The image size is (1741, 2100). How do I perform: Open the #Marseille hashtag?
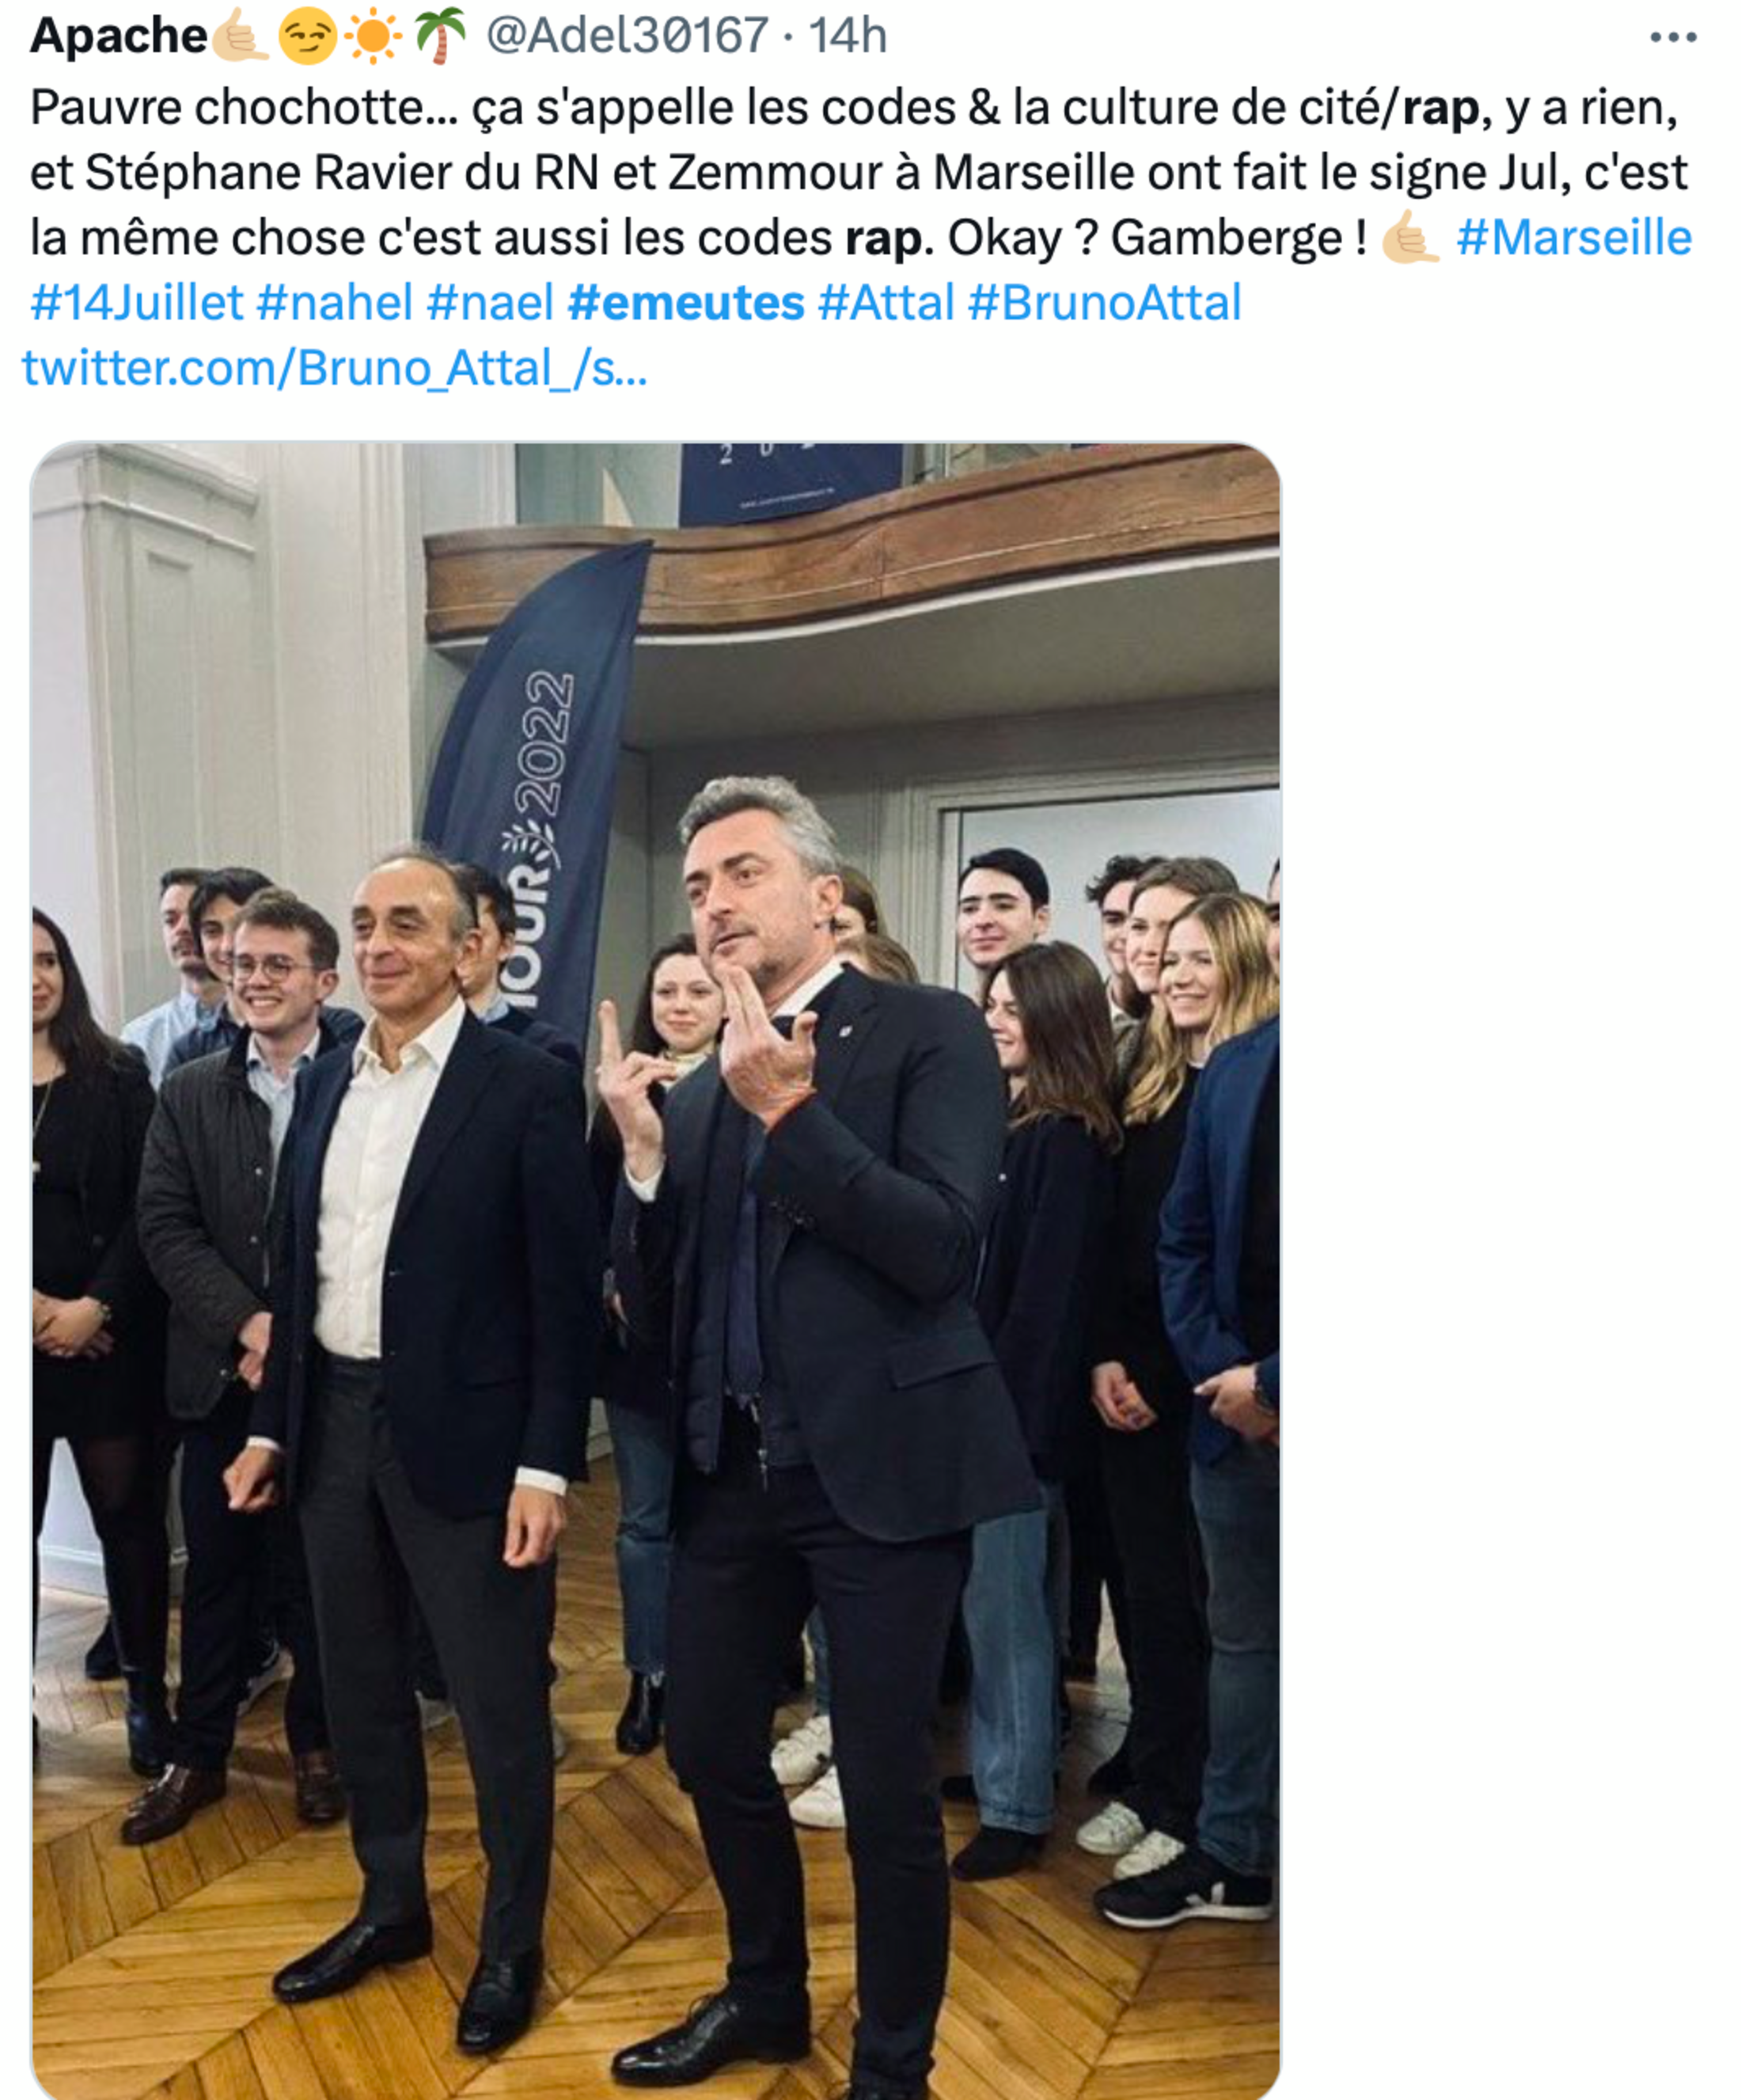1573,239
